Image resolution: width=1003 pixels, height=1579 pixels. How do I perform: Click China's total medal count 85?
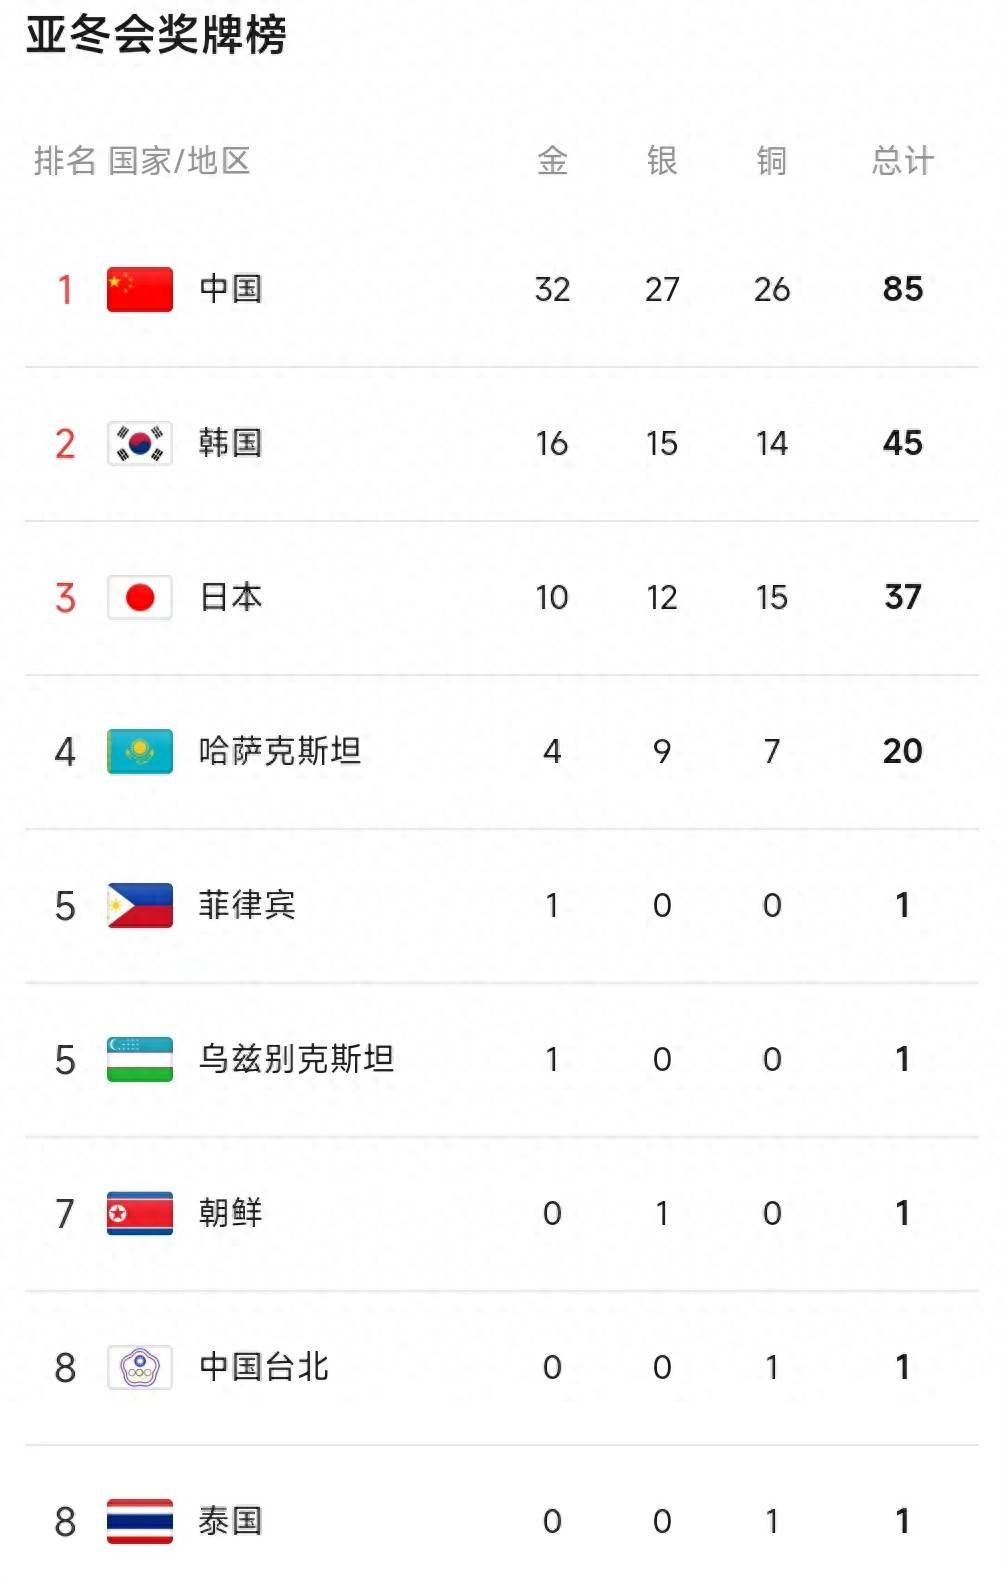903,289
